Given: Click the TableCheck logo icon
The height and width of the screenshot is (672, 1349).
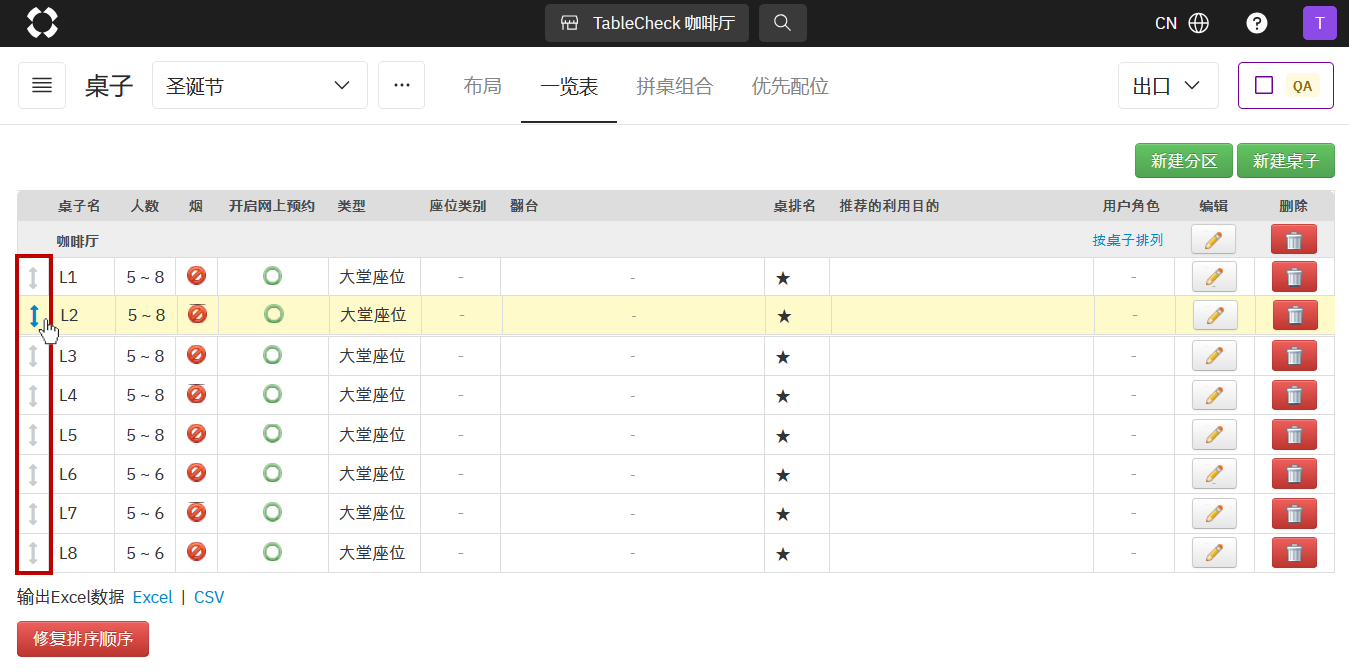Looking at the screenshot, I should tap(42, 23).
